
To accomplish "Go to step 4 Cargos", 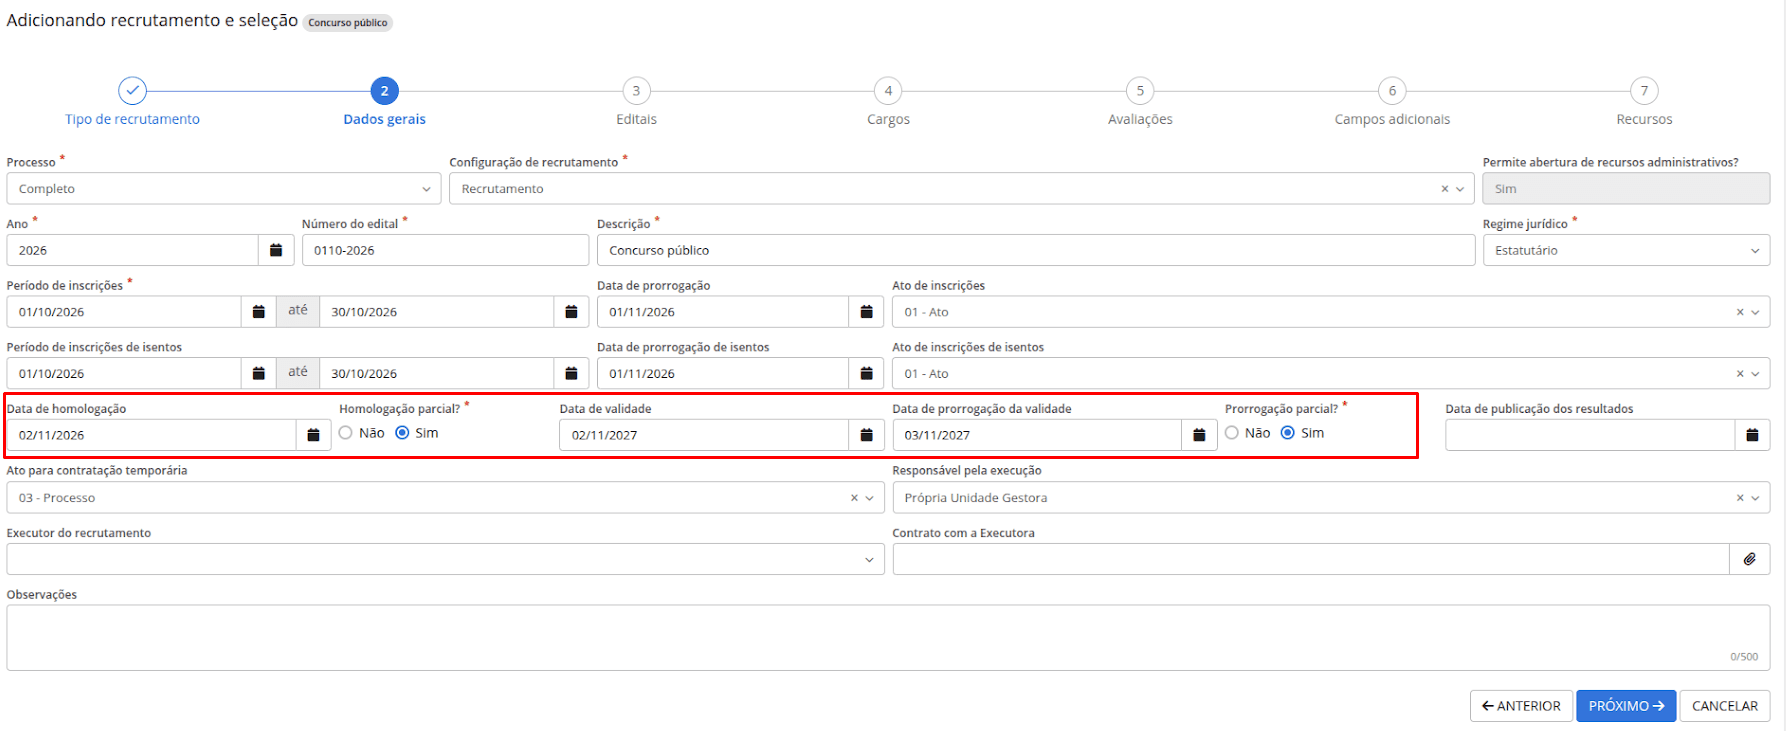I will point(888,102).
